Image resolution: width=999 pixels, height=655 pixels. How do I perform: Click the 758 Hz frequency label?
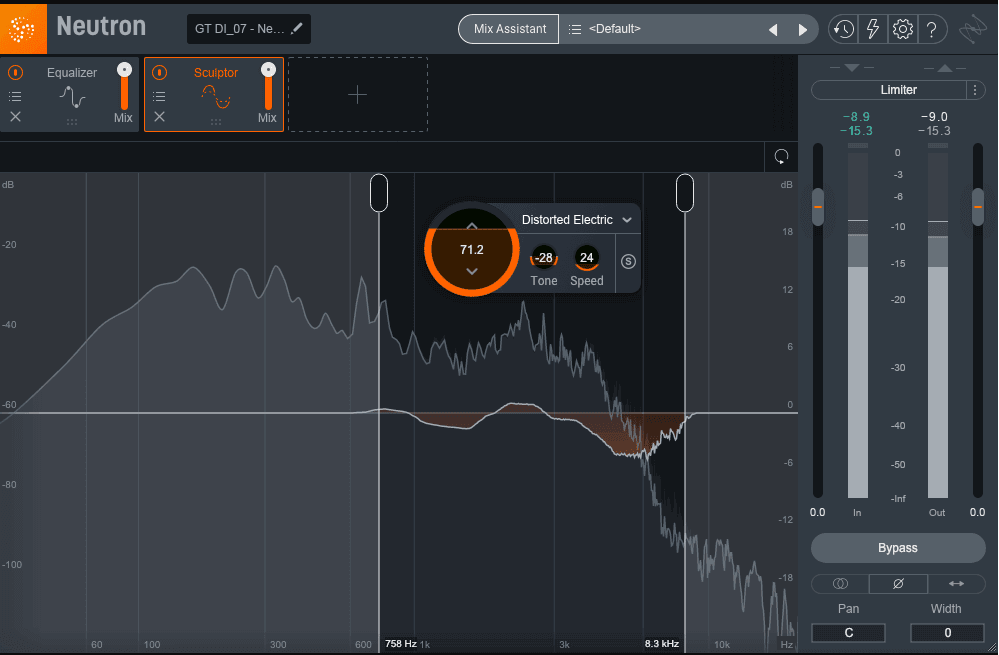401,644
